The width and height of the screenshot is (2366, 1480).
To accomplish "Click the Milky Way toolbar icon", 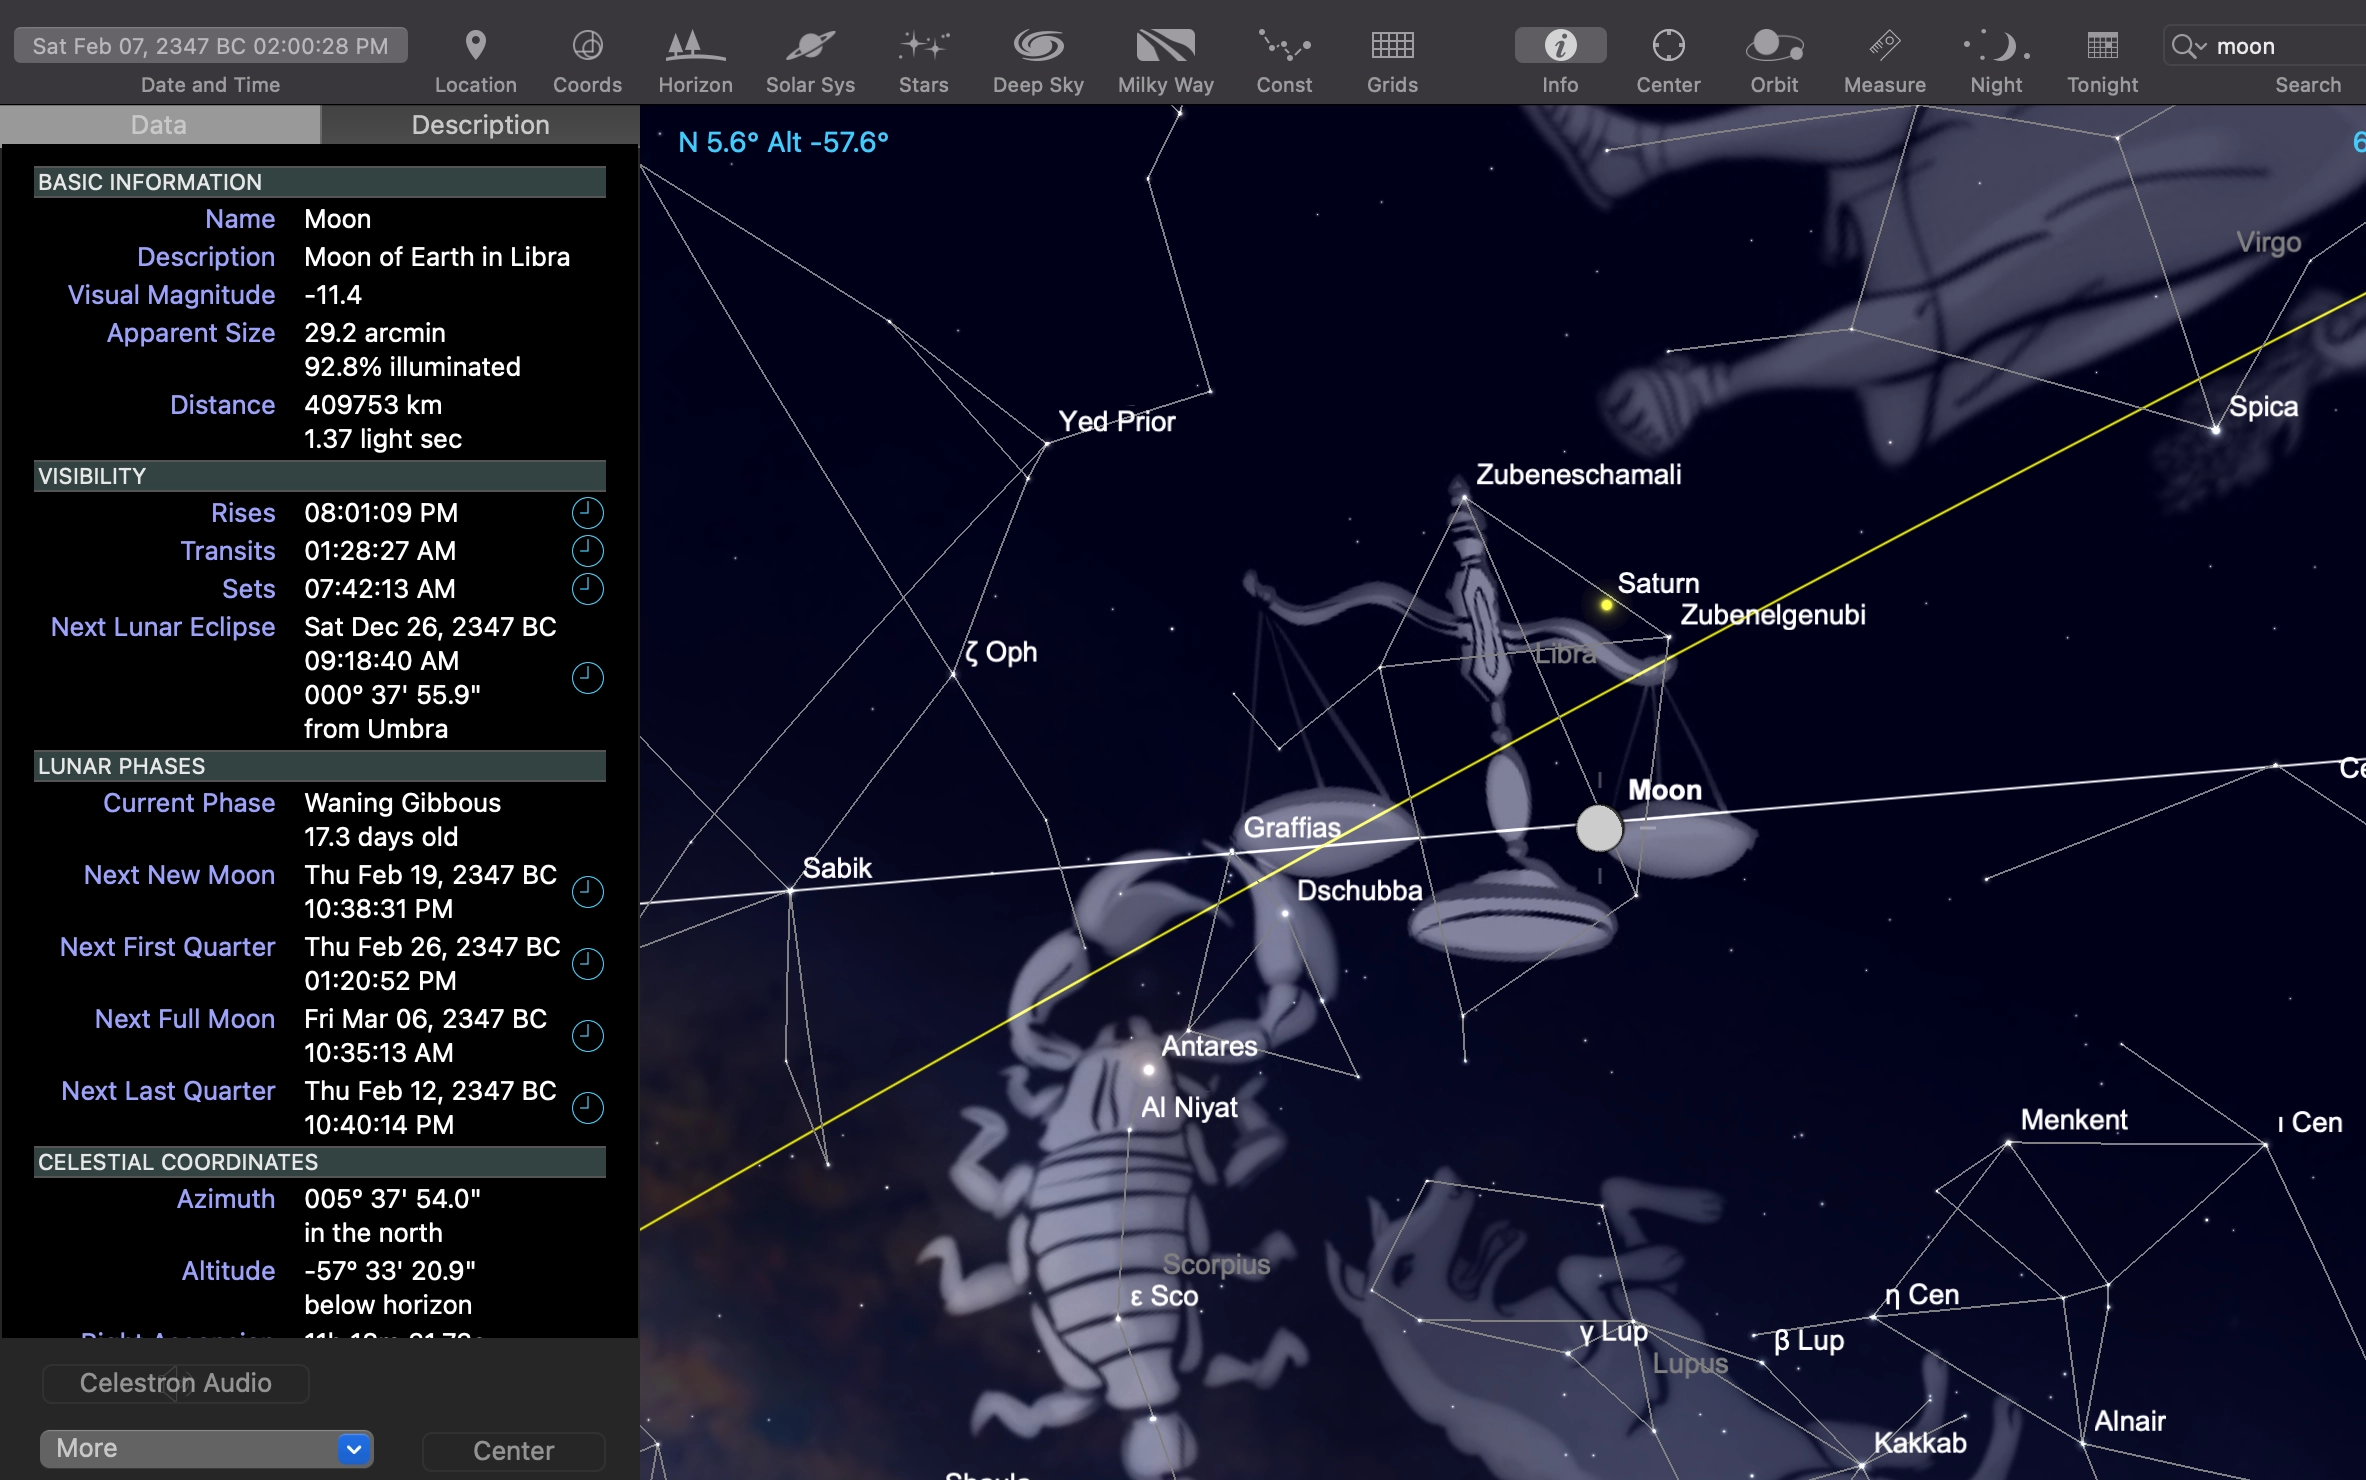I will tap(1165, 46).
